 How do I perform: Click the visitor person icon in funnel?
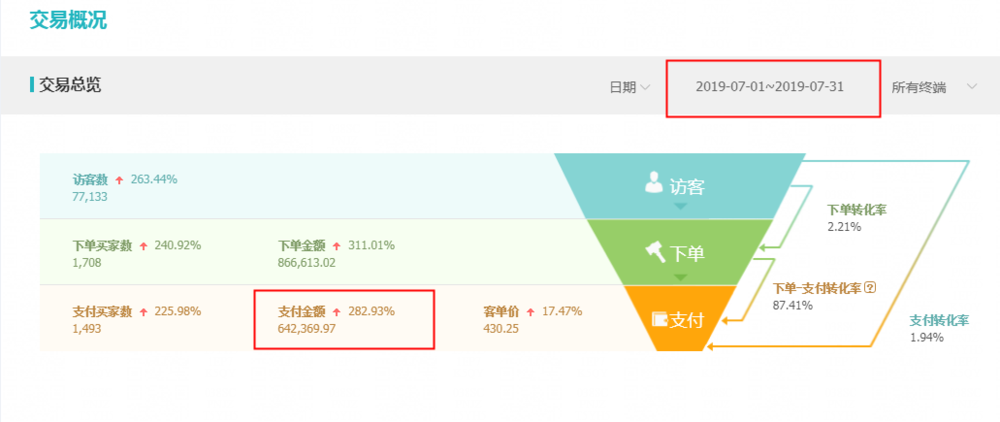click(x=654, y=182)
